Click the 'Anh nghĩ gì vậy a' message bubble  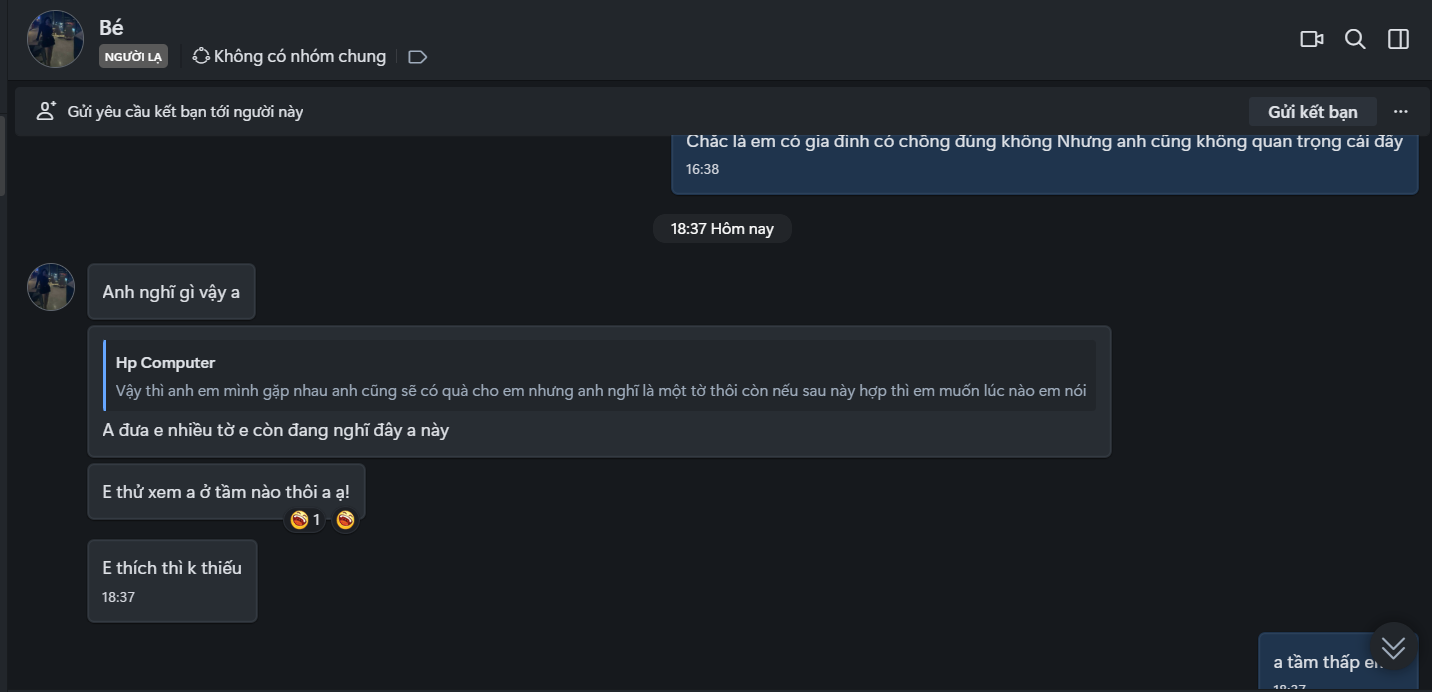[171, 292]
